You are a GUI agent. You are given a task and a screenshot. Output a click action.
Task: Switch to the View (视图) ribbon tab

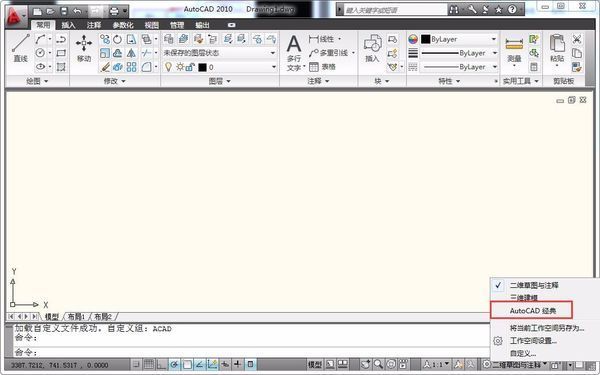(152, 25)
